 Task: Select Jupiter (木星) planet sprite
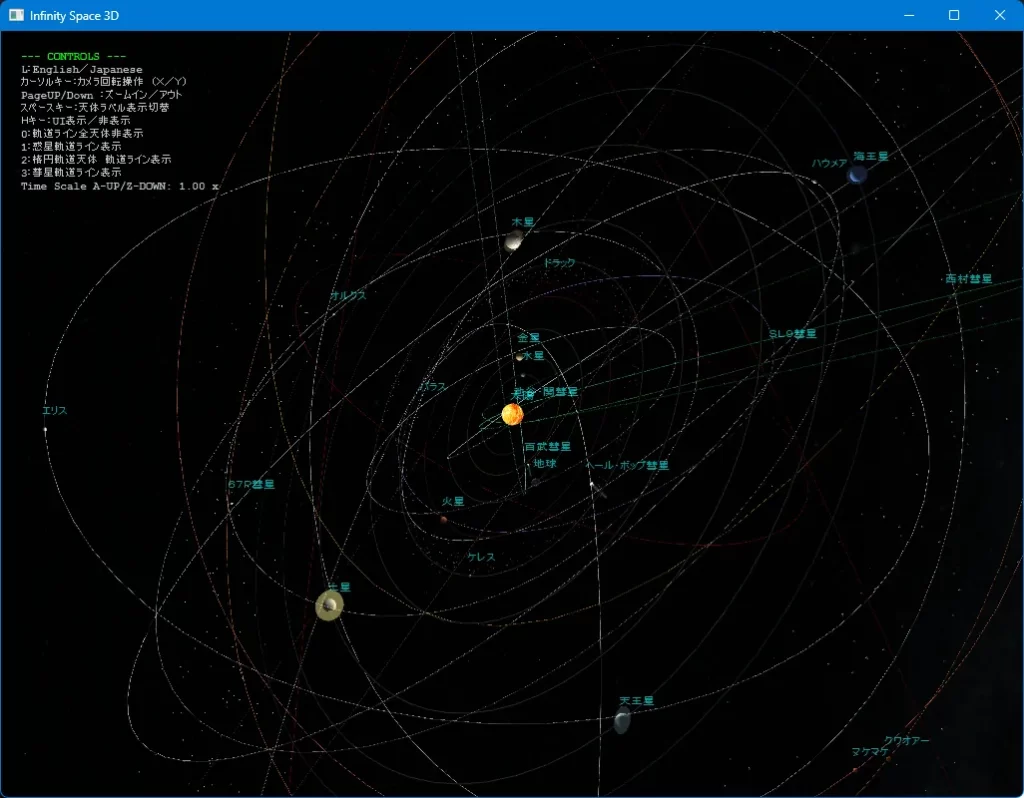[513, 238]
